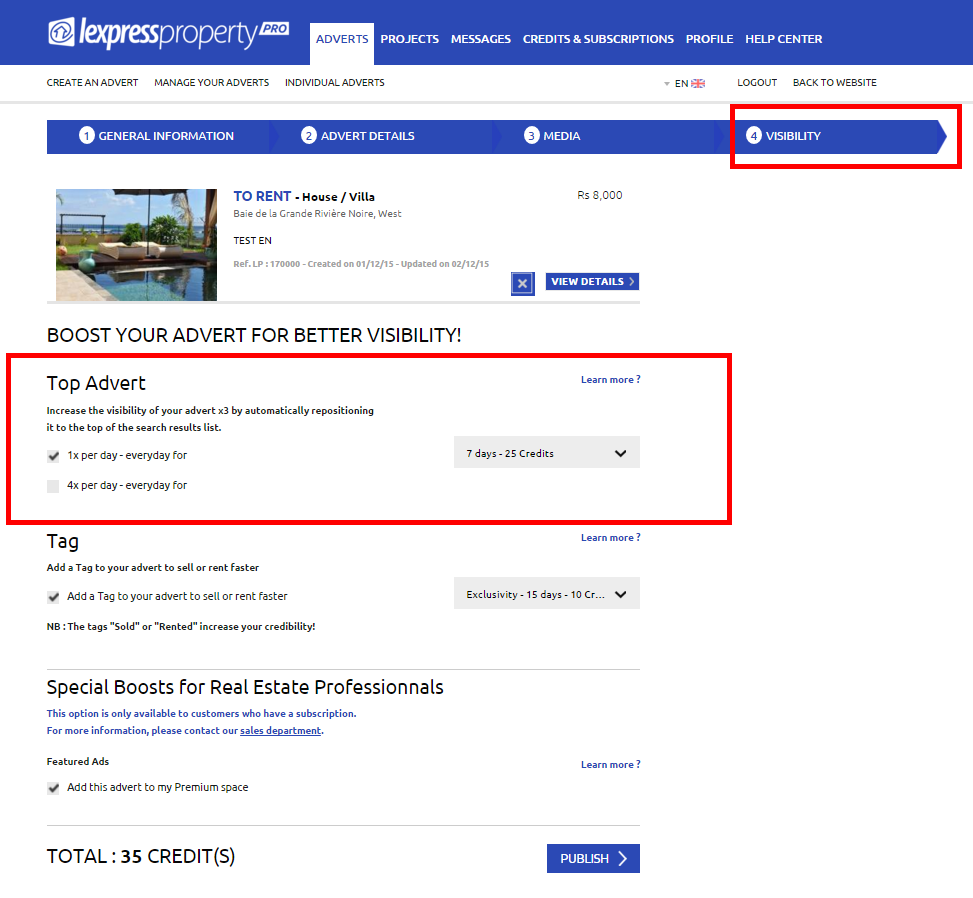Toggle the 1x per day checkbox
Screen dimensions: 973x898
pyautogui.click(x=53, y=456)
